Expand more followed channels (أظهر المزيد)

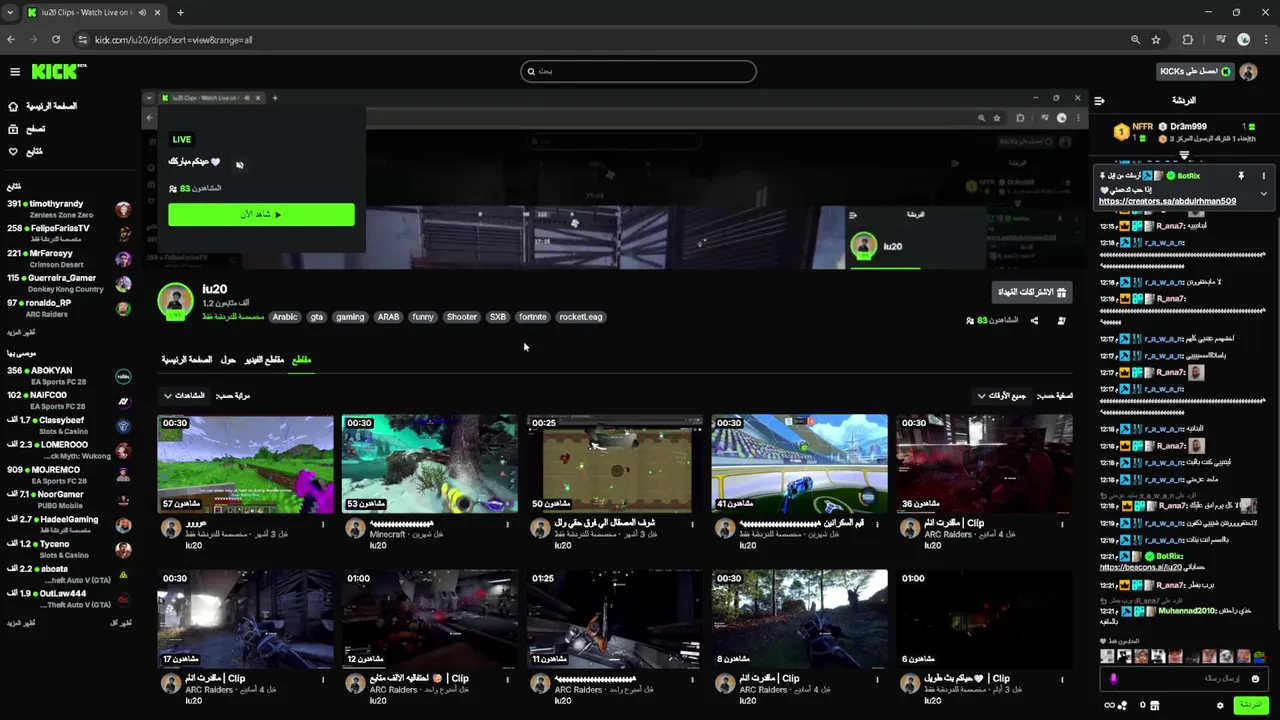coord(21,332)
